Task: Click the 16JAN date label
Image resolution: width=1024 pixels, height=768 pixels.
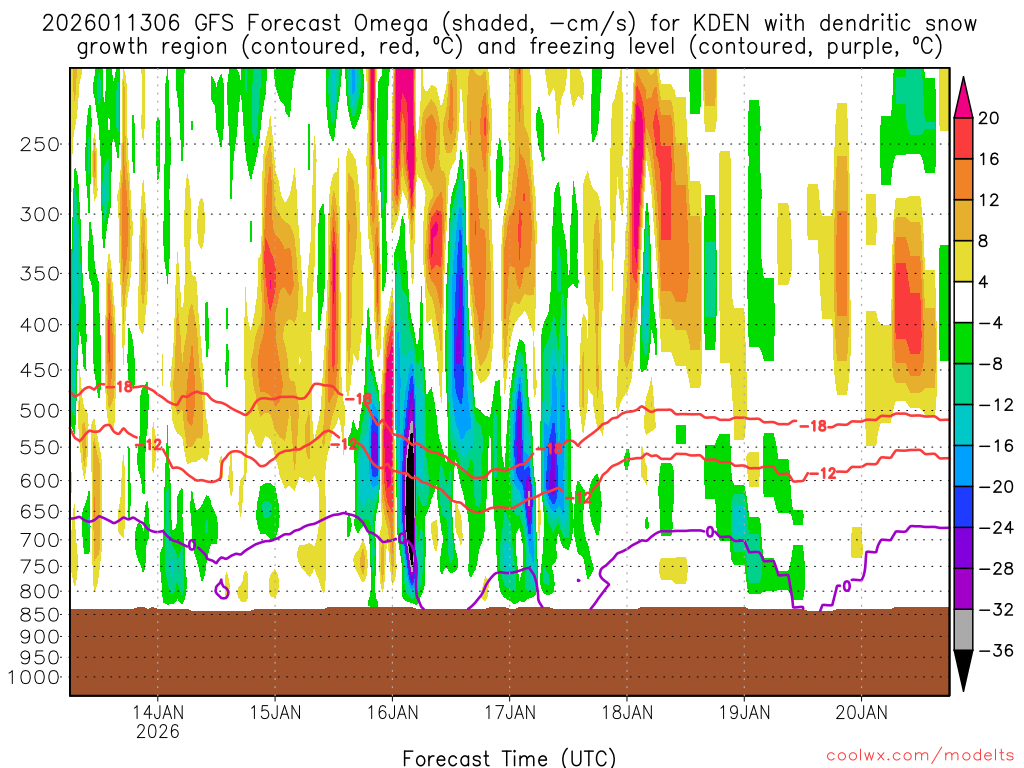Action: point(392,712)
